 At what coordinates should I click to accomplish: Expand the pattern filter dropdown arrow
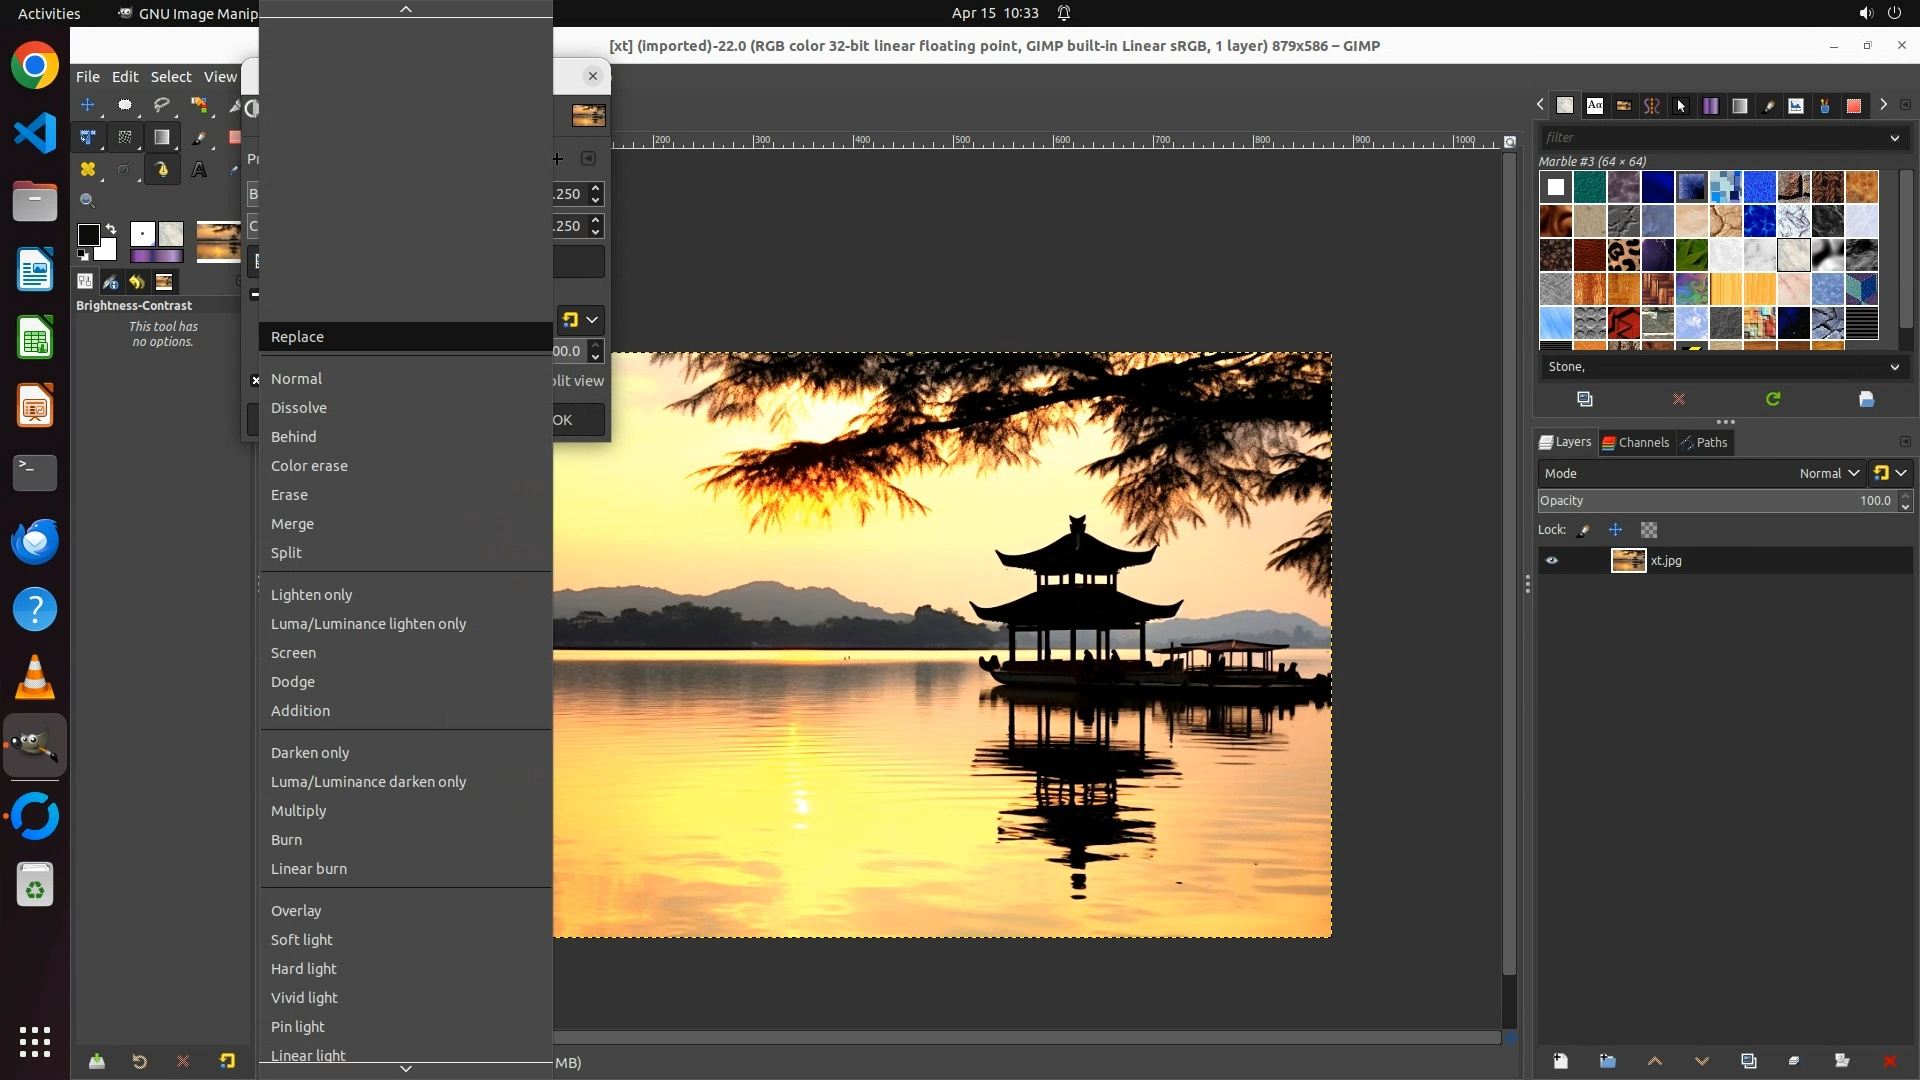[x=1894, y=138]
